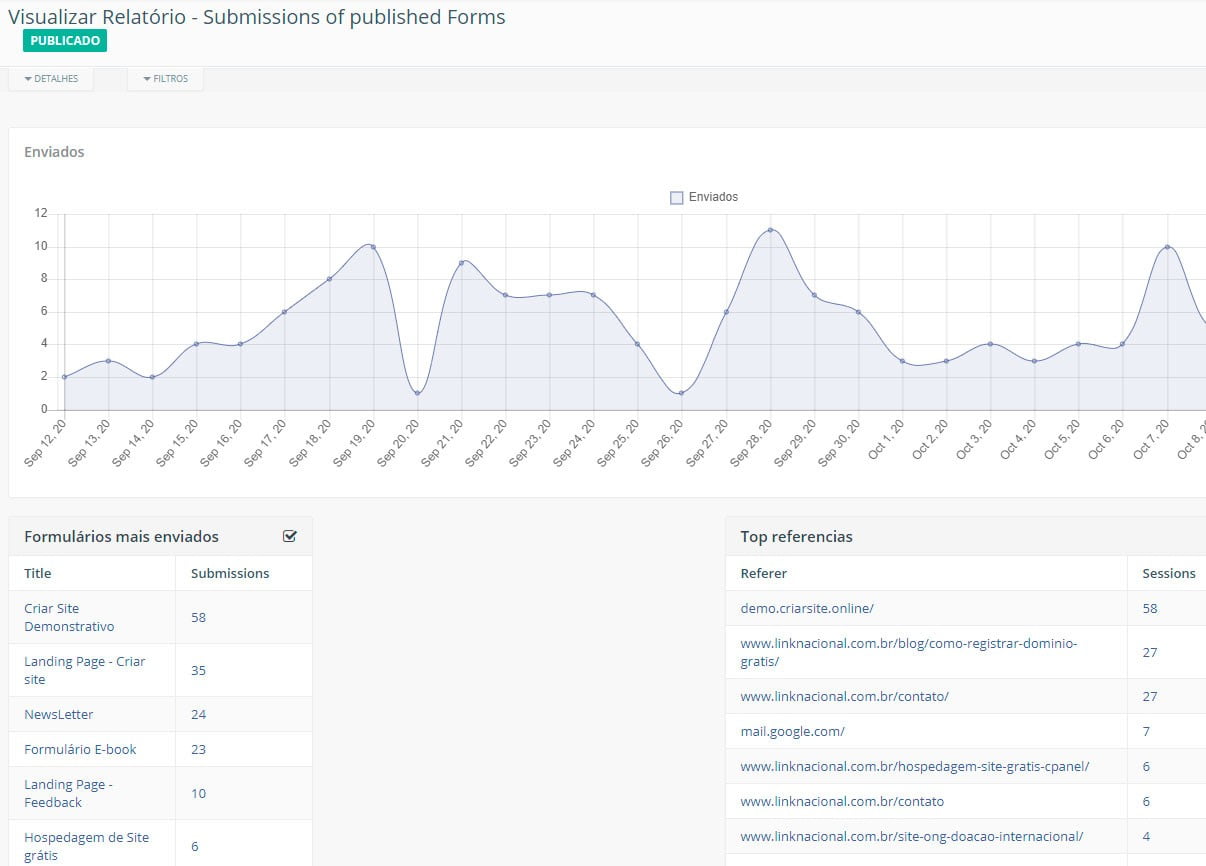Click the Oct 7 data point on chart
The image size is (1206, 866).
click(1167, 246)
